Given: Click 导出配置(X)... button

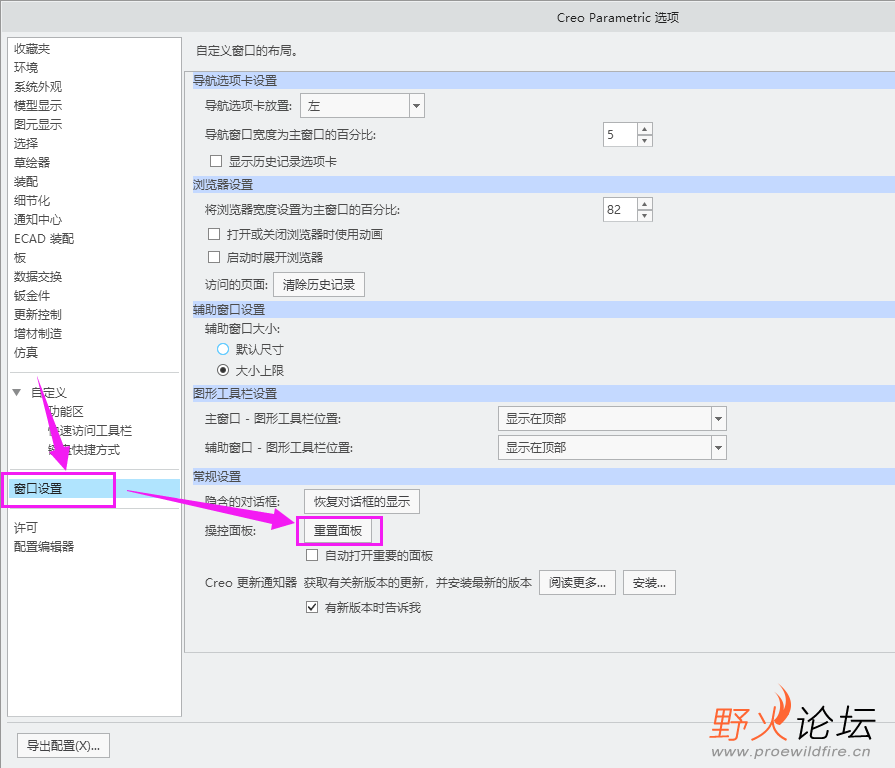Looking at the screenshot, I should (x=63, y=746).
